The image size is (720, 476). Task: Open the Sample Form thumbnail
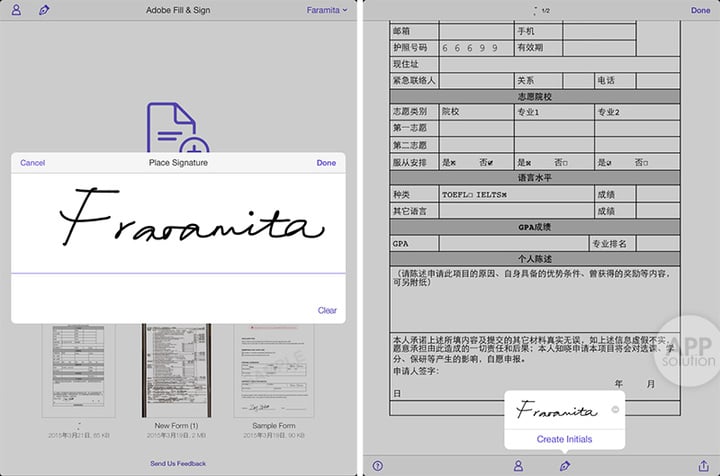272,370
